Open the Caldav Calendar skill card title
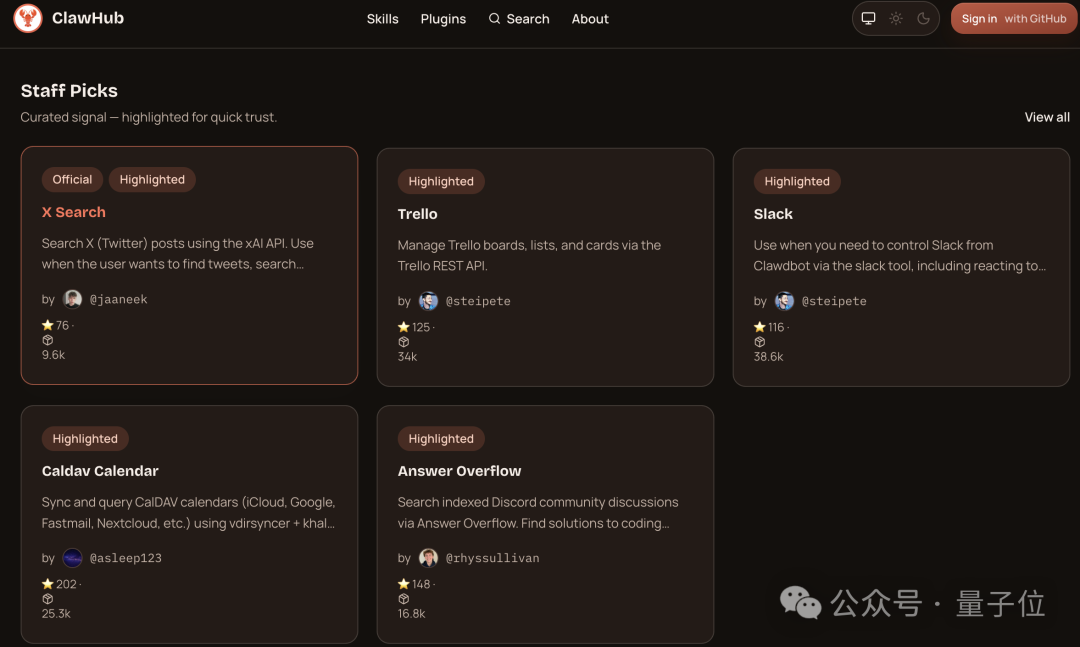Viewport: 1080px width, 647px height. tap(100, 471)
